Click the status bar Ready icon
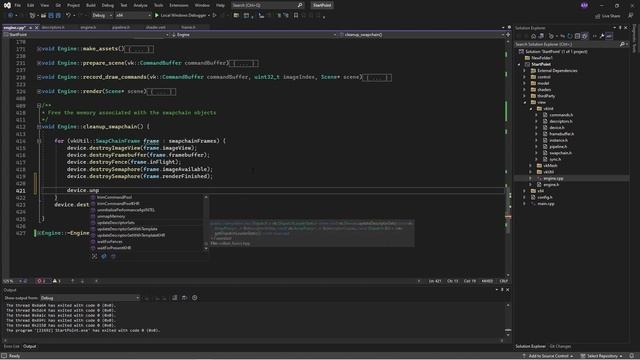The image size is (640, 360). coord(4,356)
